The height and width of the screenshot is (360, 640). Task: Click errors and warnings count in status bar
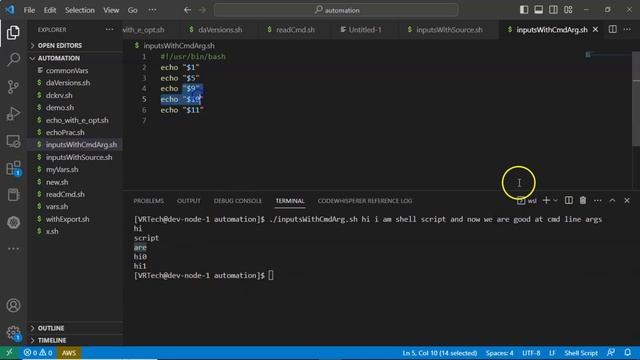(x=38, y=353)
